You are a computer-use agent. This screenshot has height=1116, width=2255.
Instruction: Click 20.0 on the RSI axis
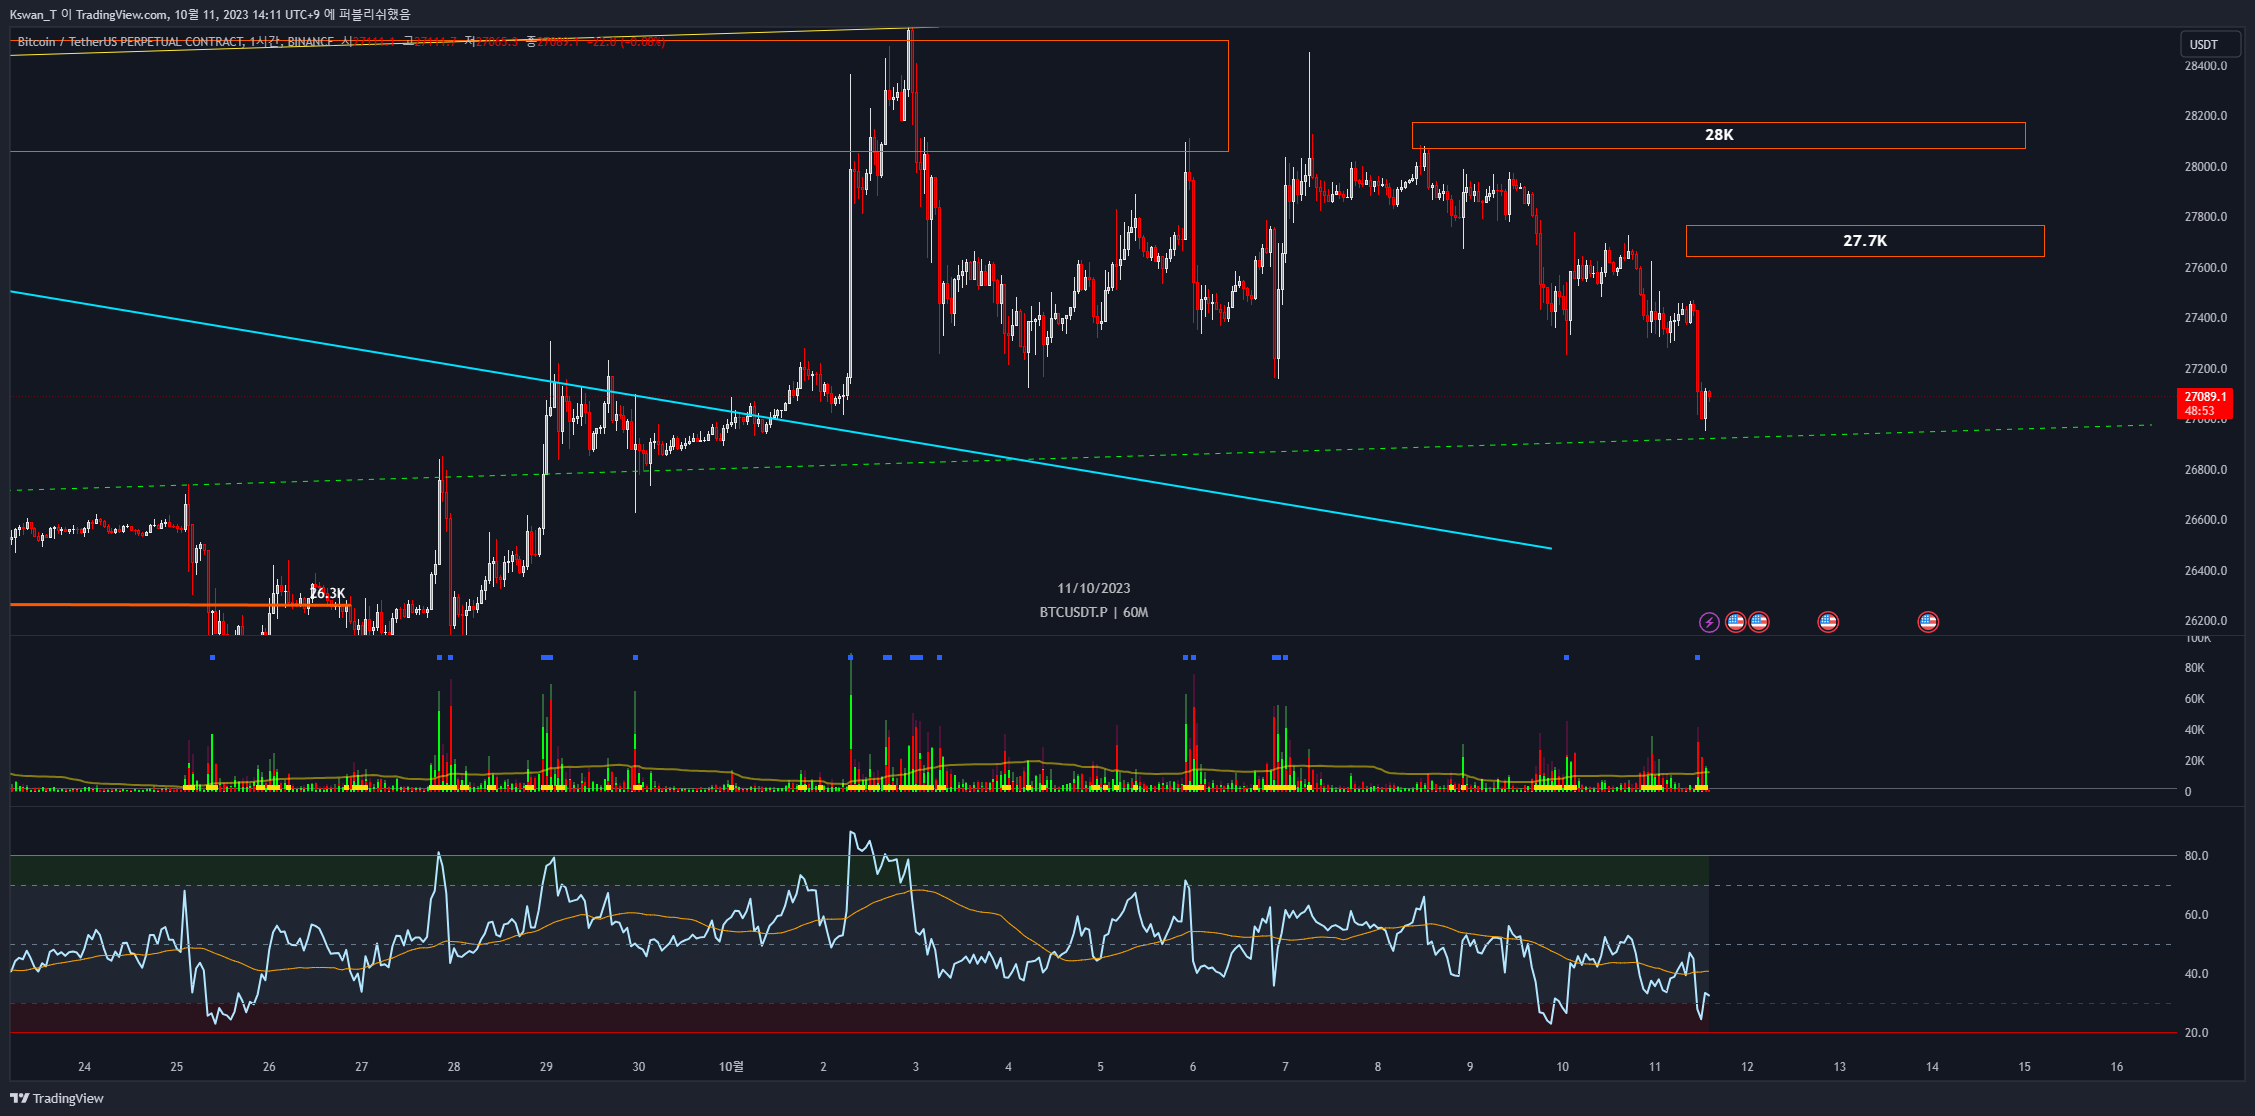point(2196,1033)
